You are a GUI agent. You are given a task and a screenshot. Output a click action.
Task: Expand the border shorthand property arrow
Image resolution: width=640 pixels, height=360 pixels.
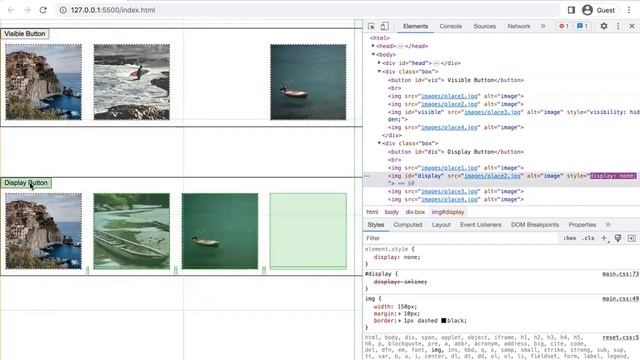point(400,321)
